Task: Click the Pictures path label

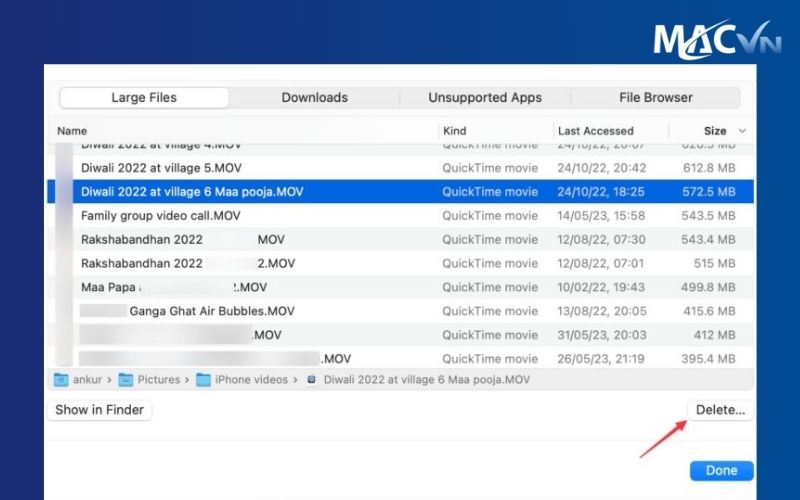Action: click(159, 380)
